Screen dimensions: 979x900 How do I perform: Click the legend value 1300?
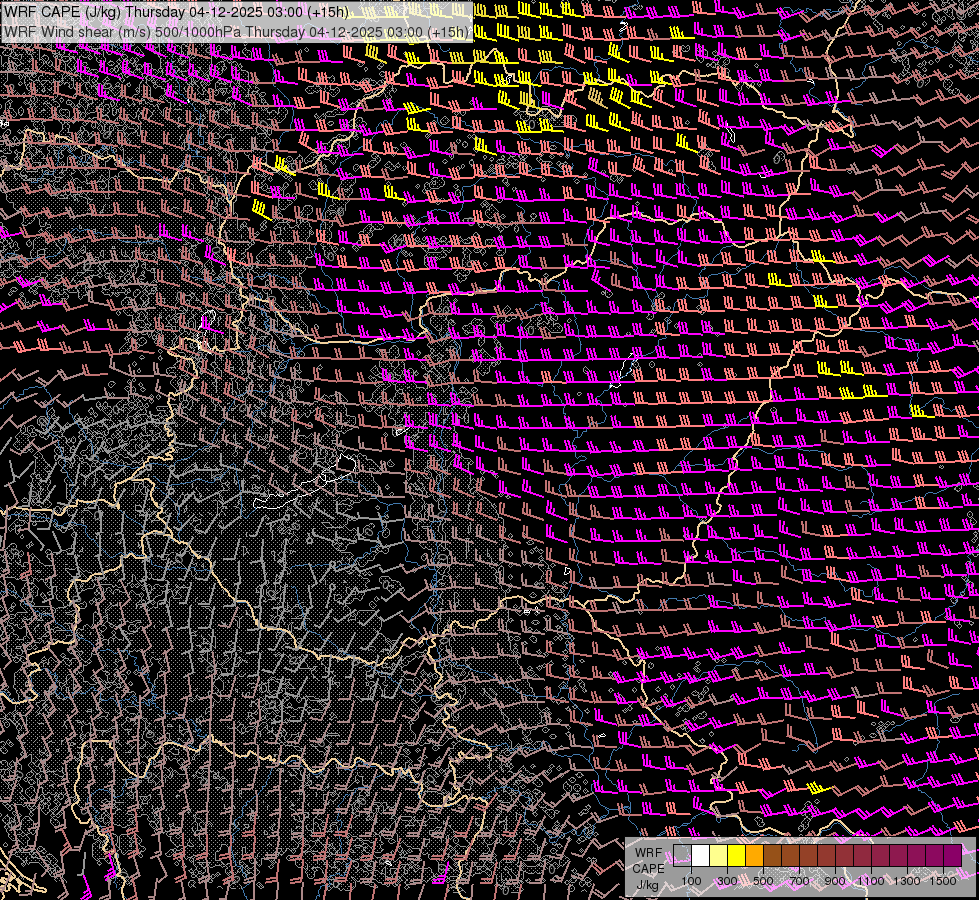pyautogui.click(x=907, y=881)
